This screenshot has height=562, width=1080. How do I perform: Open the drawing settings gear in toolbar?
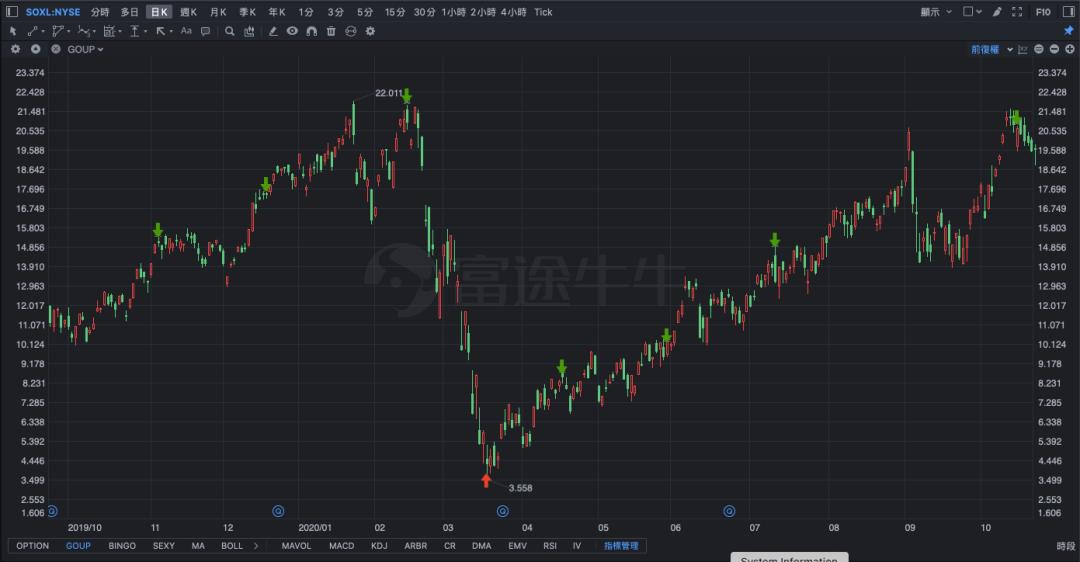click(370, 31)
